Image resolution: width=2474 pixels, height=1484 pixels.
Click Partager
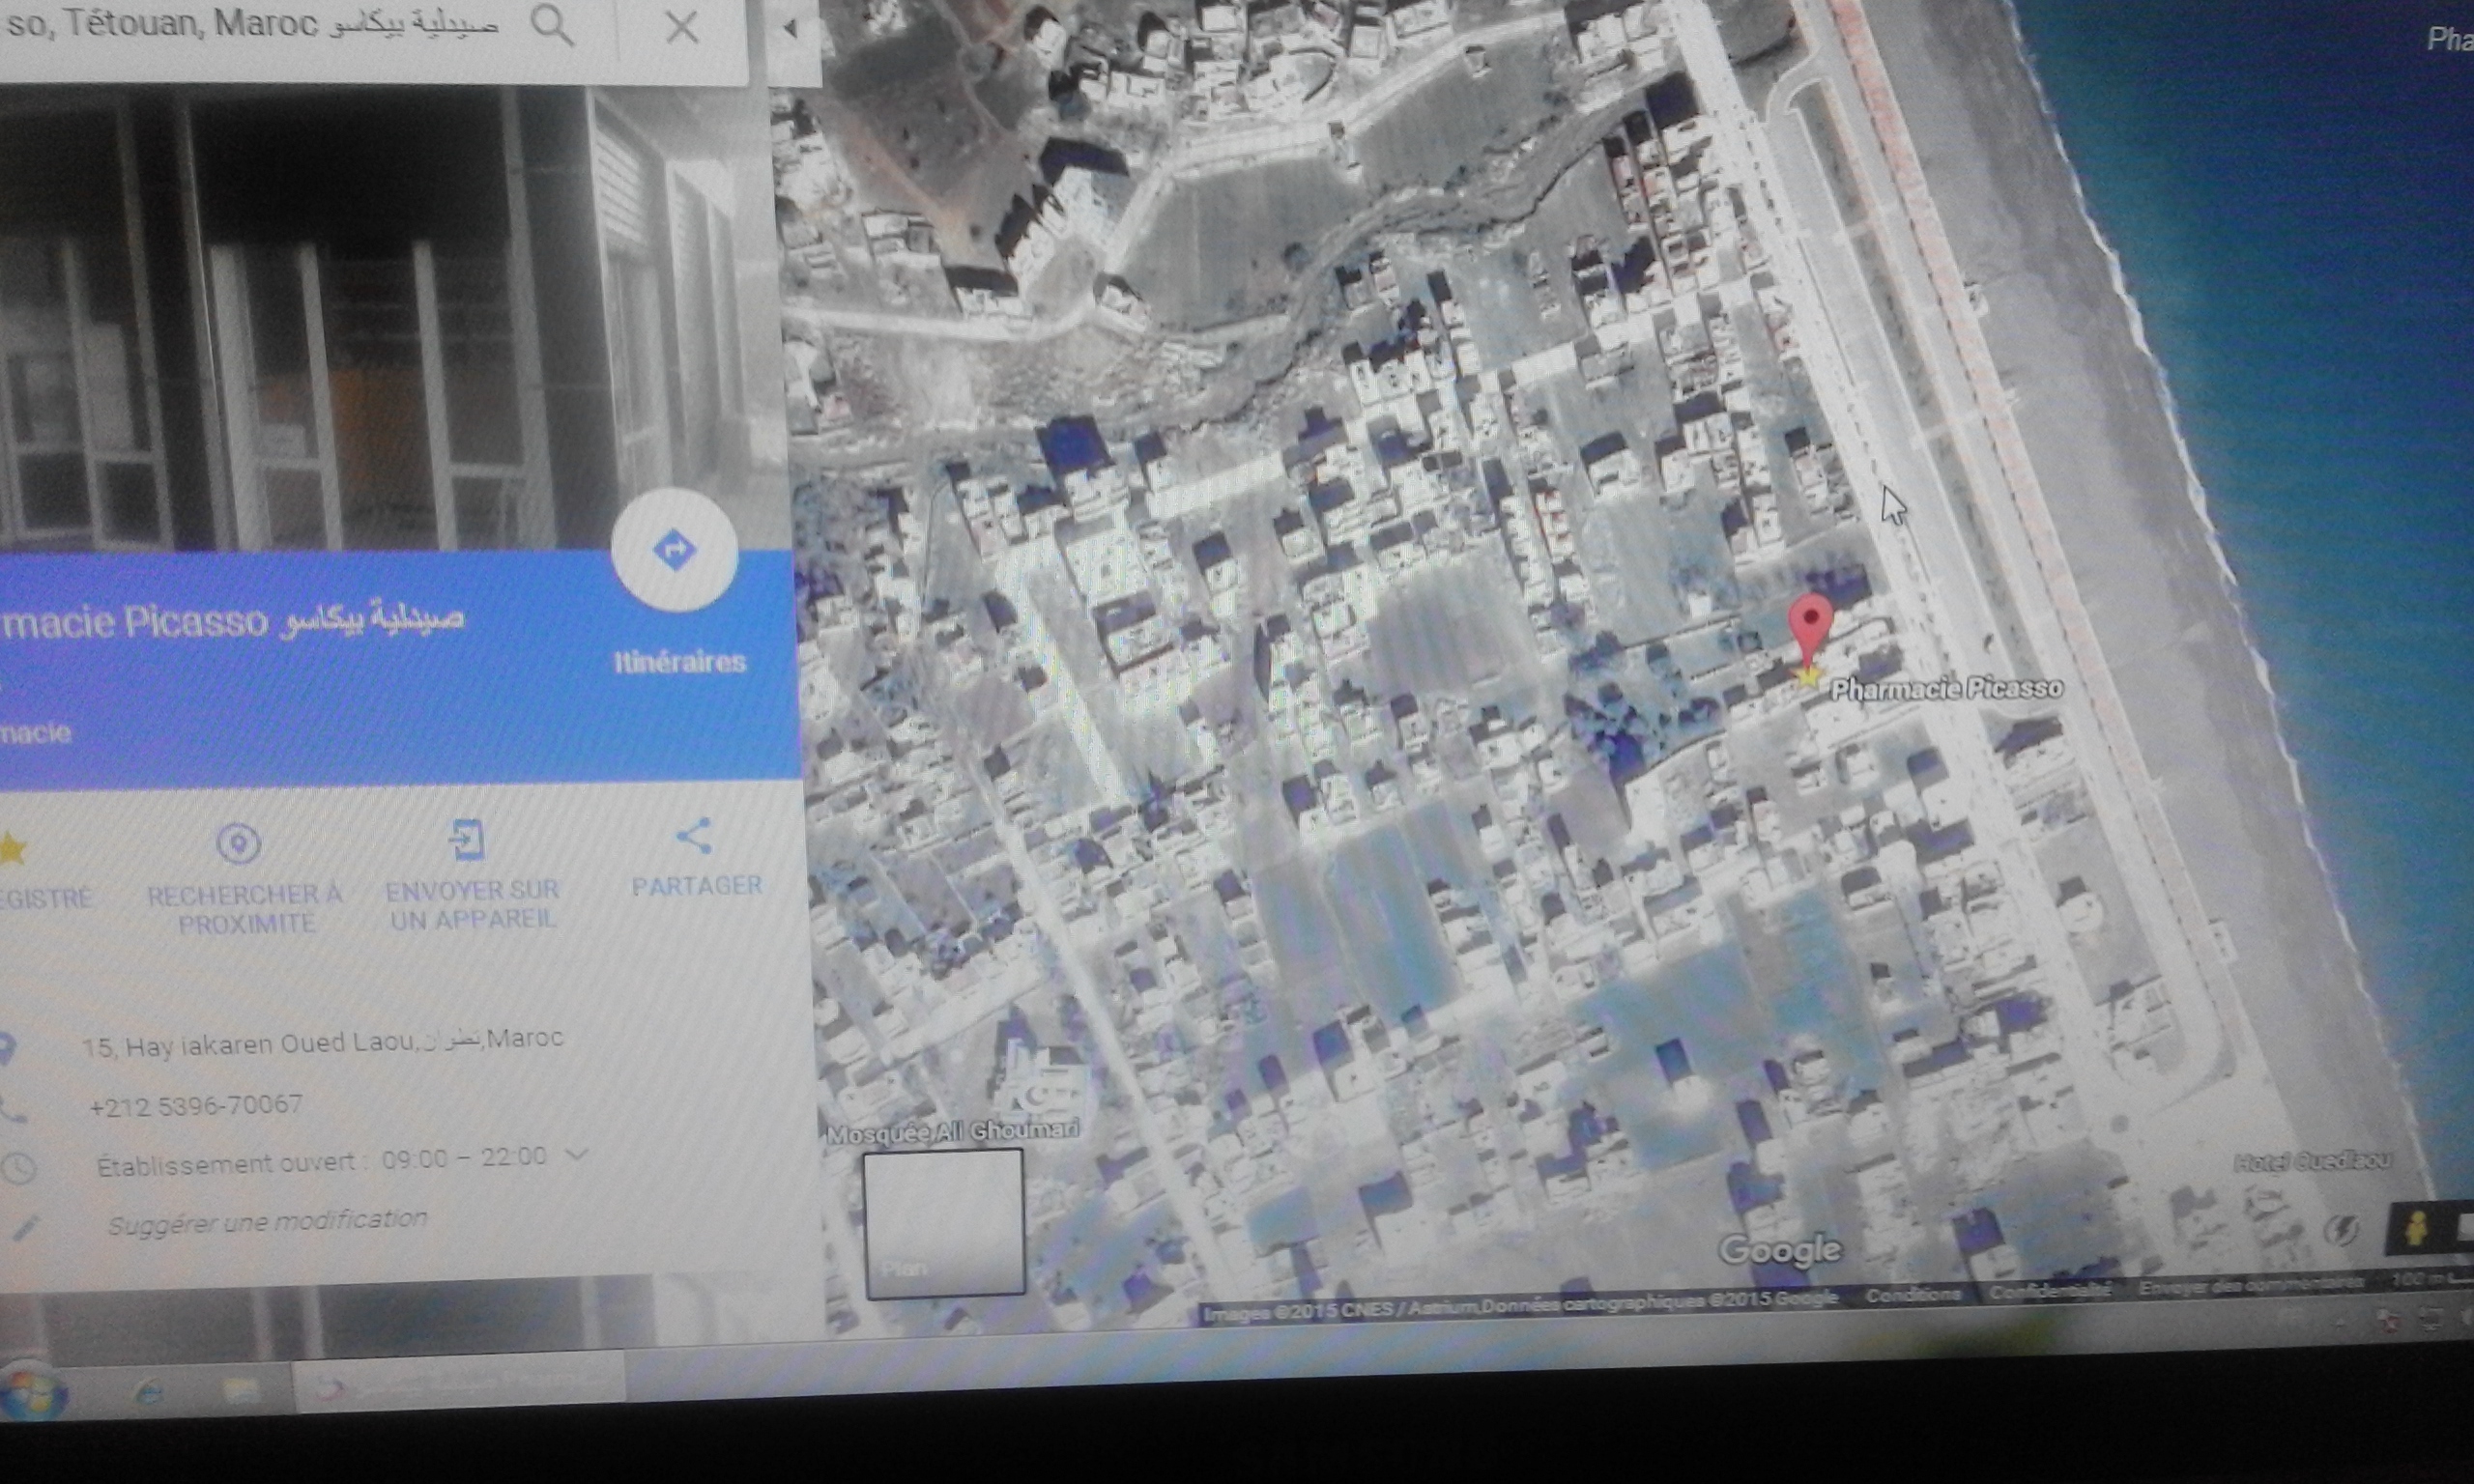coord(697,885)
